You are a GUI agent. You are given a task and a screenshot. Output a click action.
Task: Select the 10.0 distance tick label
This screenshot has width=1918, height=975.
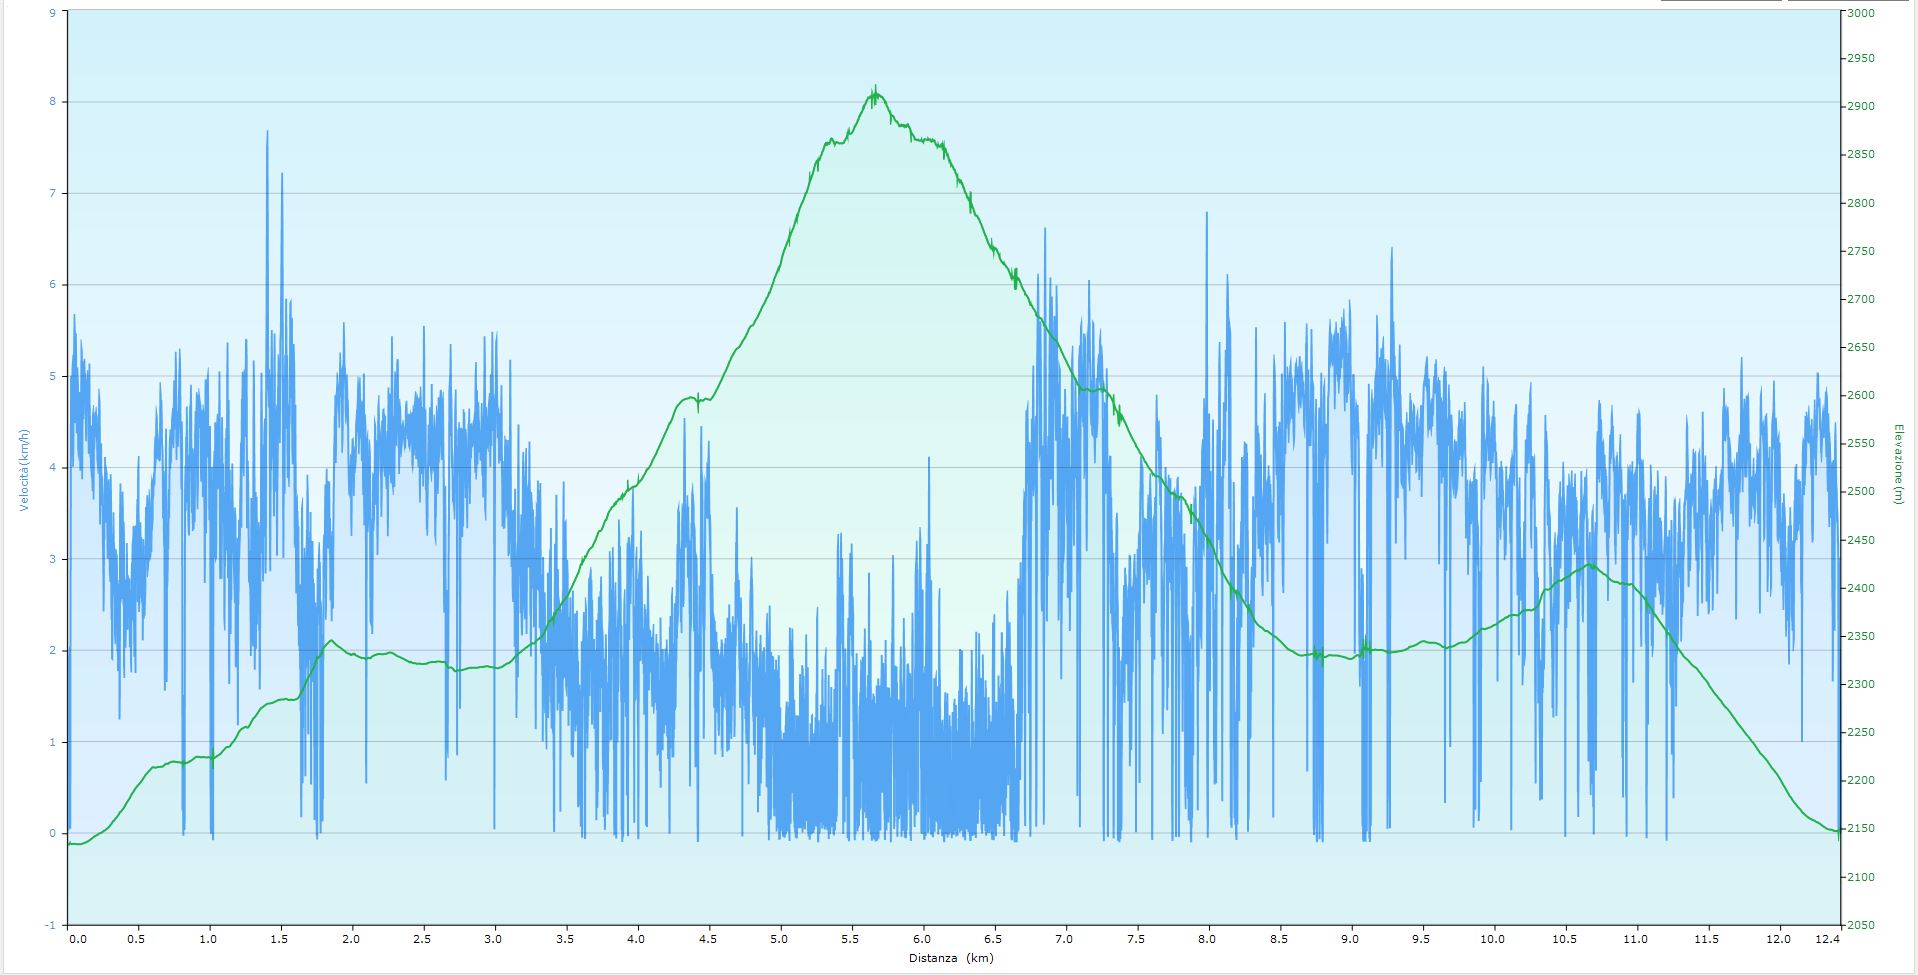[1493, 940]
